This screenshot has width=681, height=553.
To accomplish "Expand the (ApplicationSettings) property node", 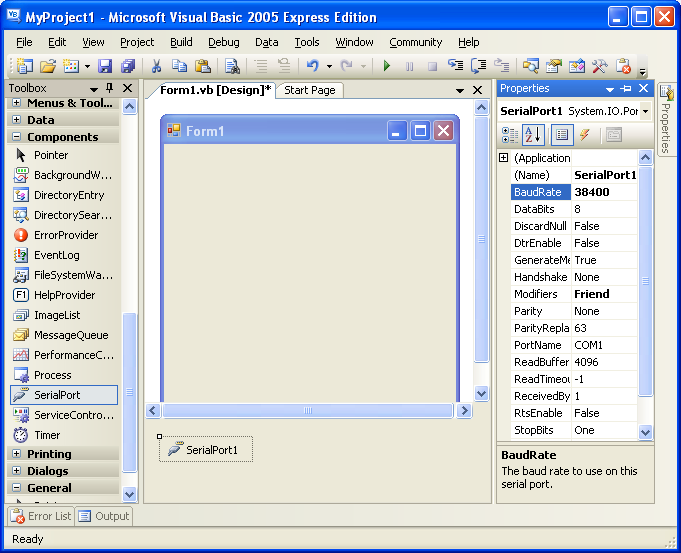I will [x=503, y=157].
